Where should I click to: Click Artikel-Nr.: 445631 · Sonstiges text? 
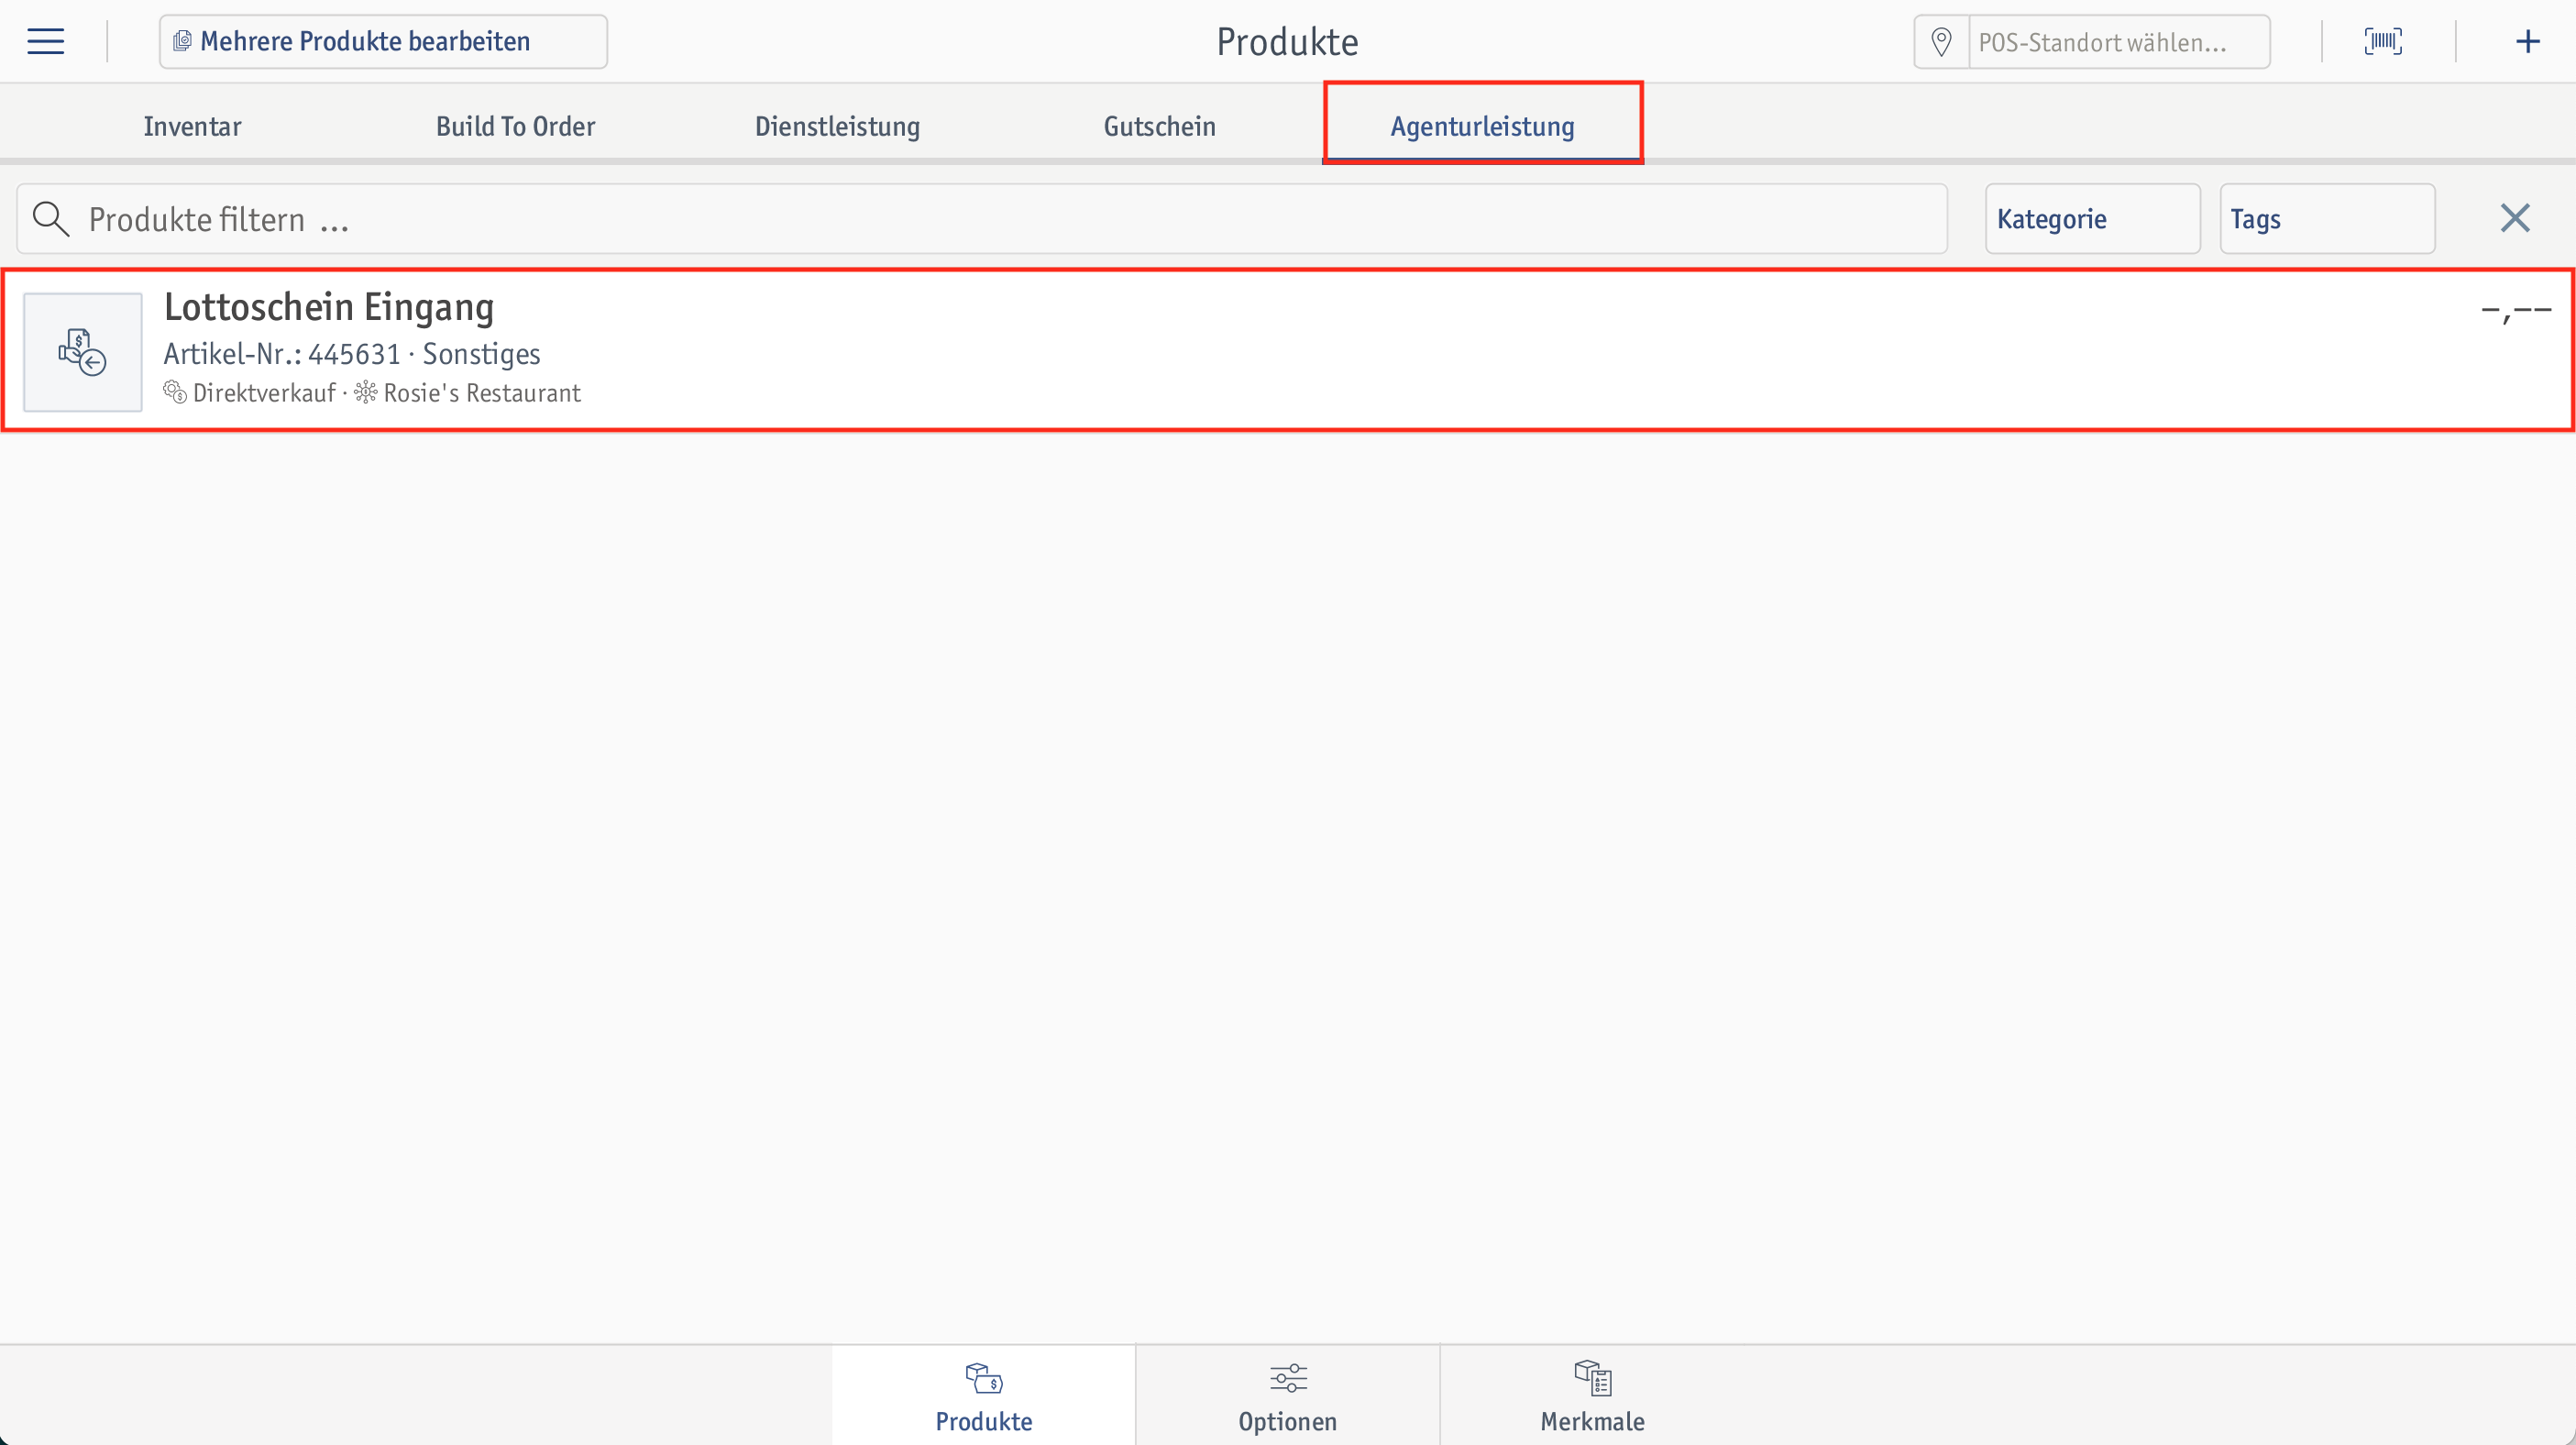coord(352,354)
